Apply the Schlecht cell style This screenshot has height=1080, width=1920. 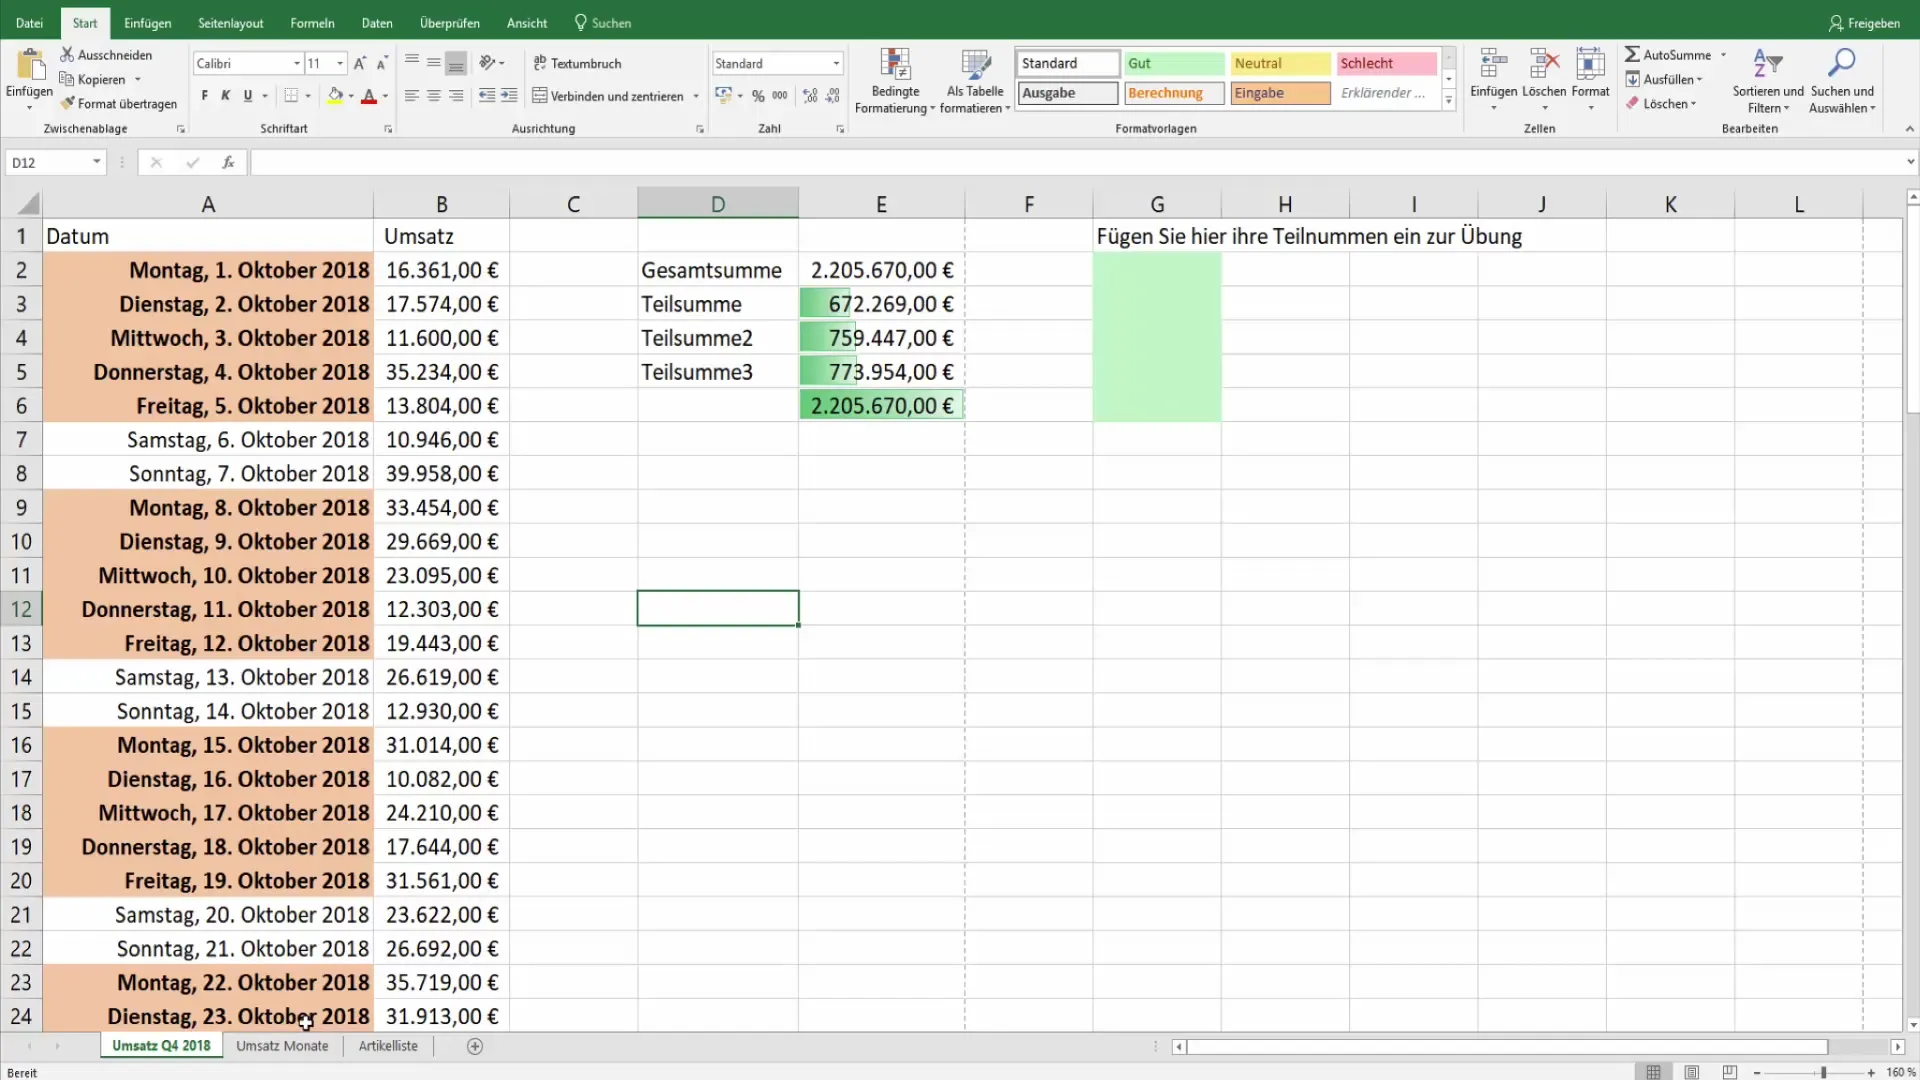click(1385, 63)
